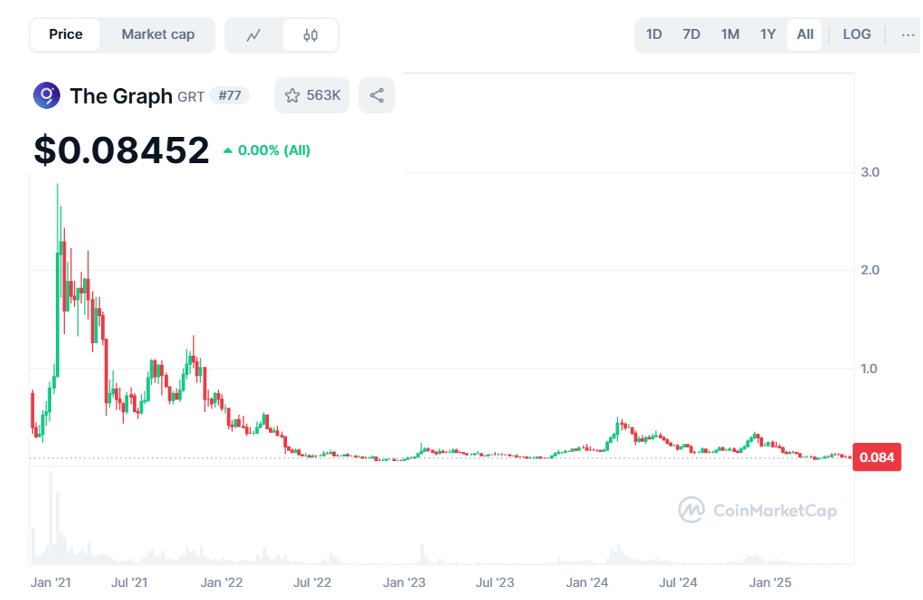Select the Price tab

[x=66, y=35]
